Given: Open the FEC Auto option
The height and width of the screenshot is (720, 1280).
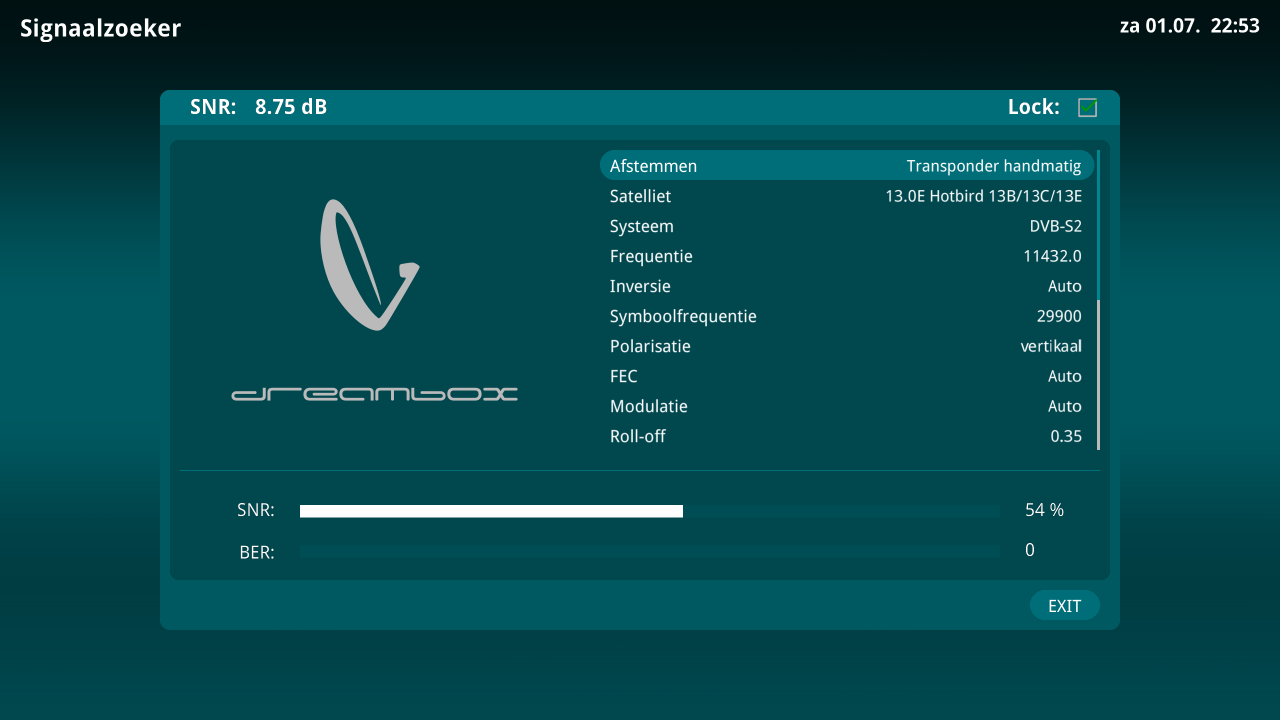Looking at the screenshot, I should 1064,376.
